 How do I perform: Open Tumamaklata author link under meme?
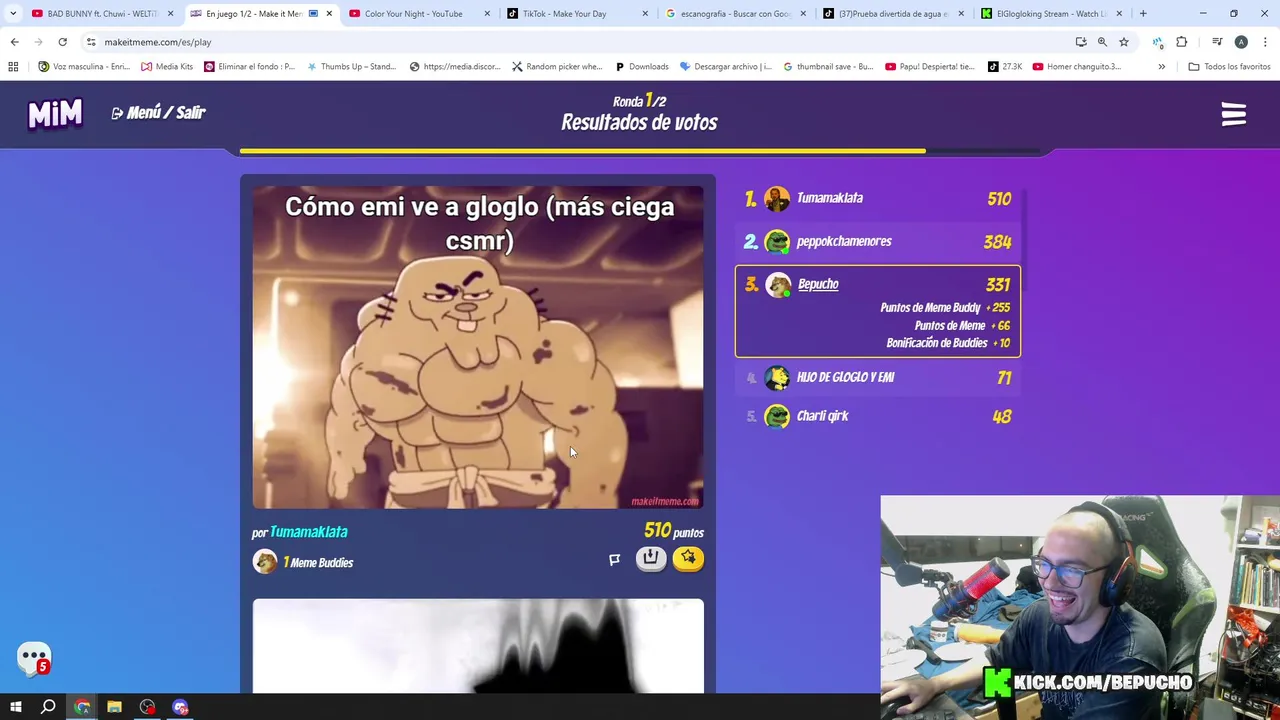click(x=308, y=532)
